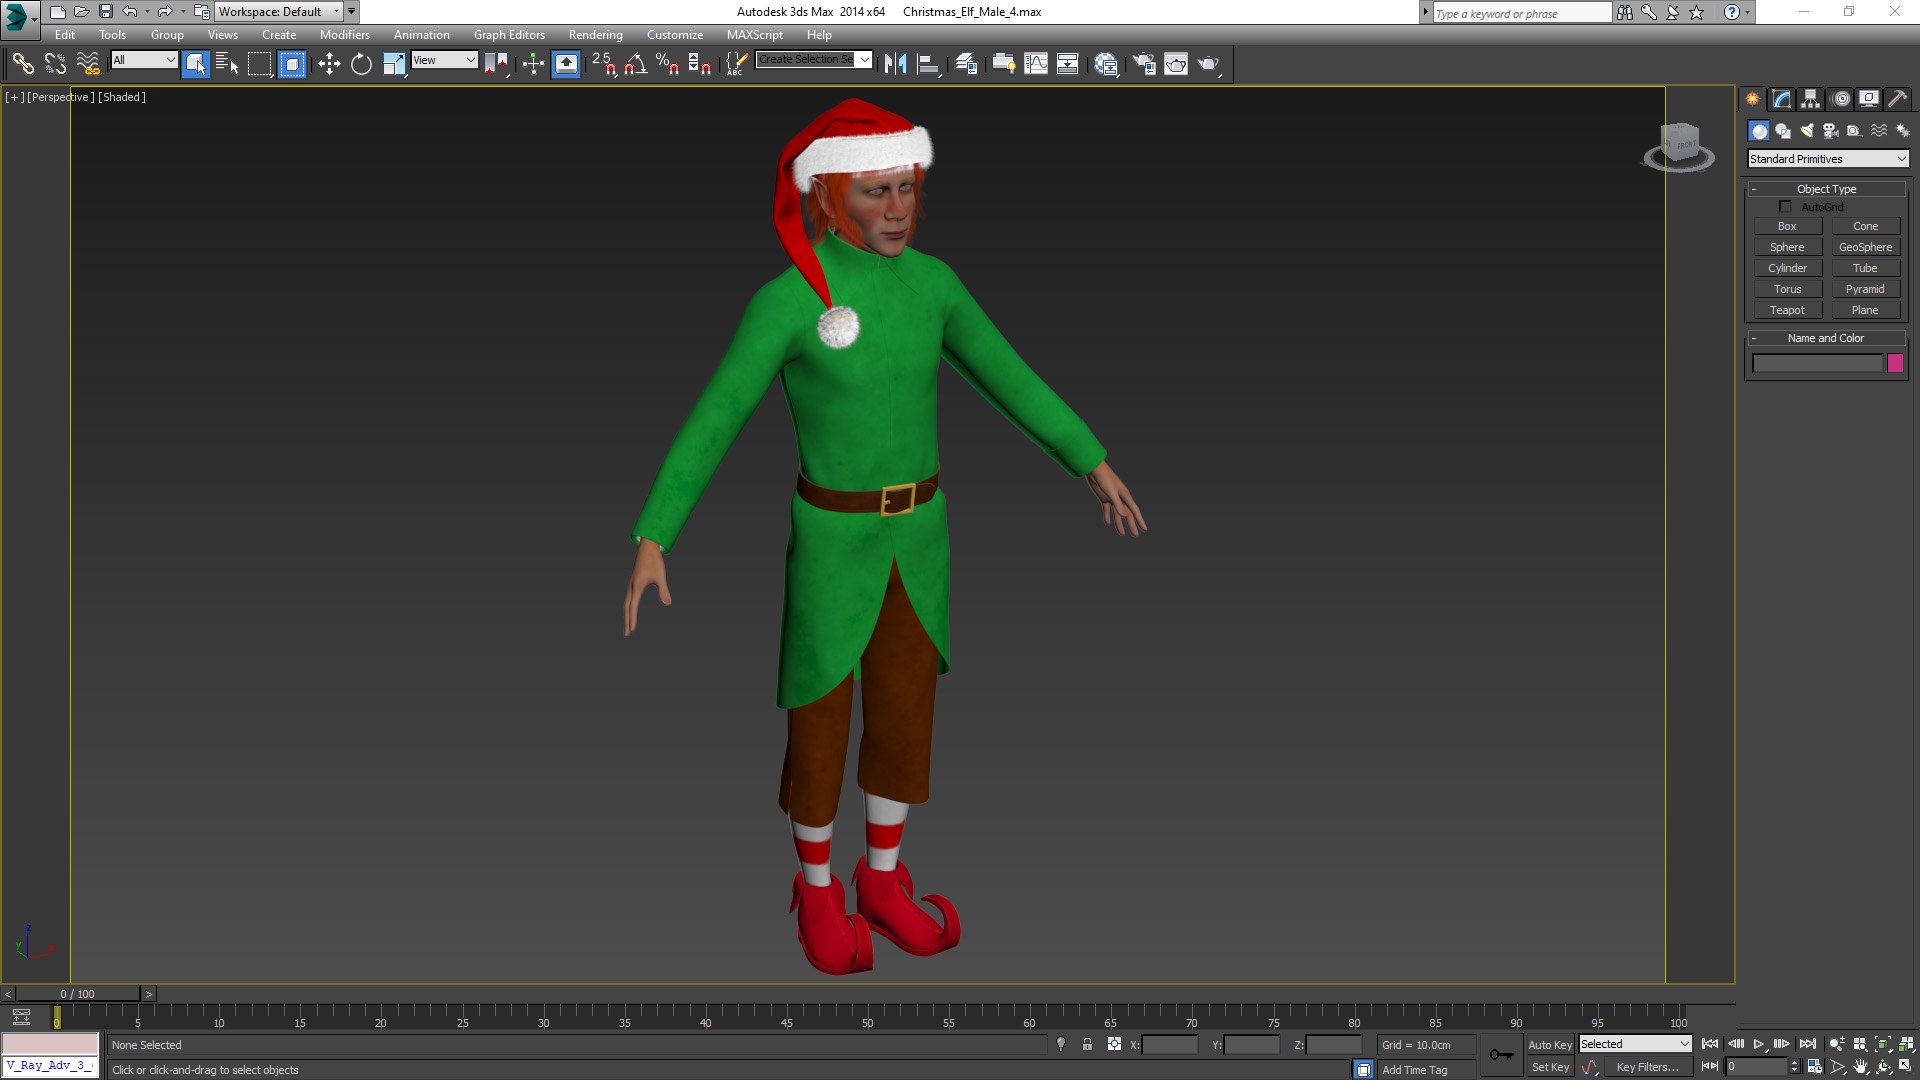
Task: Click the Select and Link tool
Action: [22, 64]
